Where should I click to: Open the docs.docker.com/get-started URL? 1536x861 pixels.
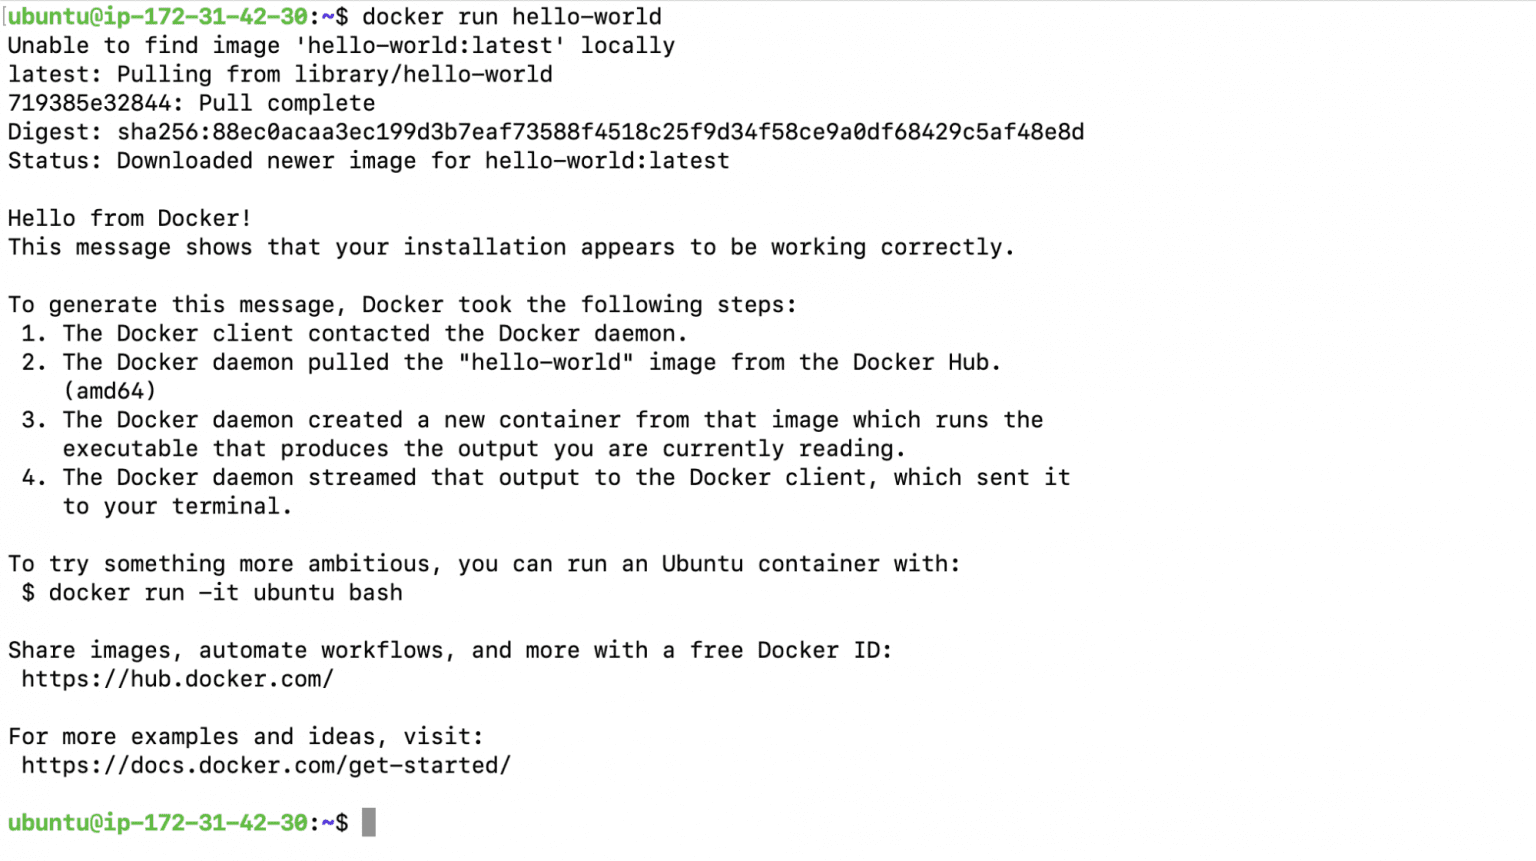pos(266,765)
